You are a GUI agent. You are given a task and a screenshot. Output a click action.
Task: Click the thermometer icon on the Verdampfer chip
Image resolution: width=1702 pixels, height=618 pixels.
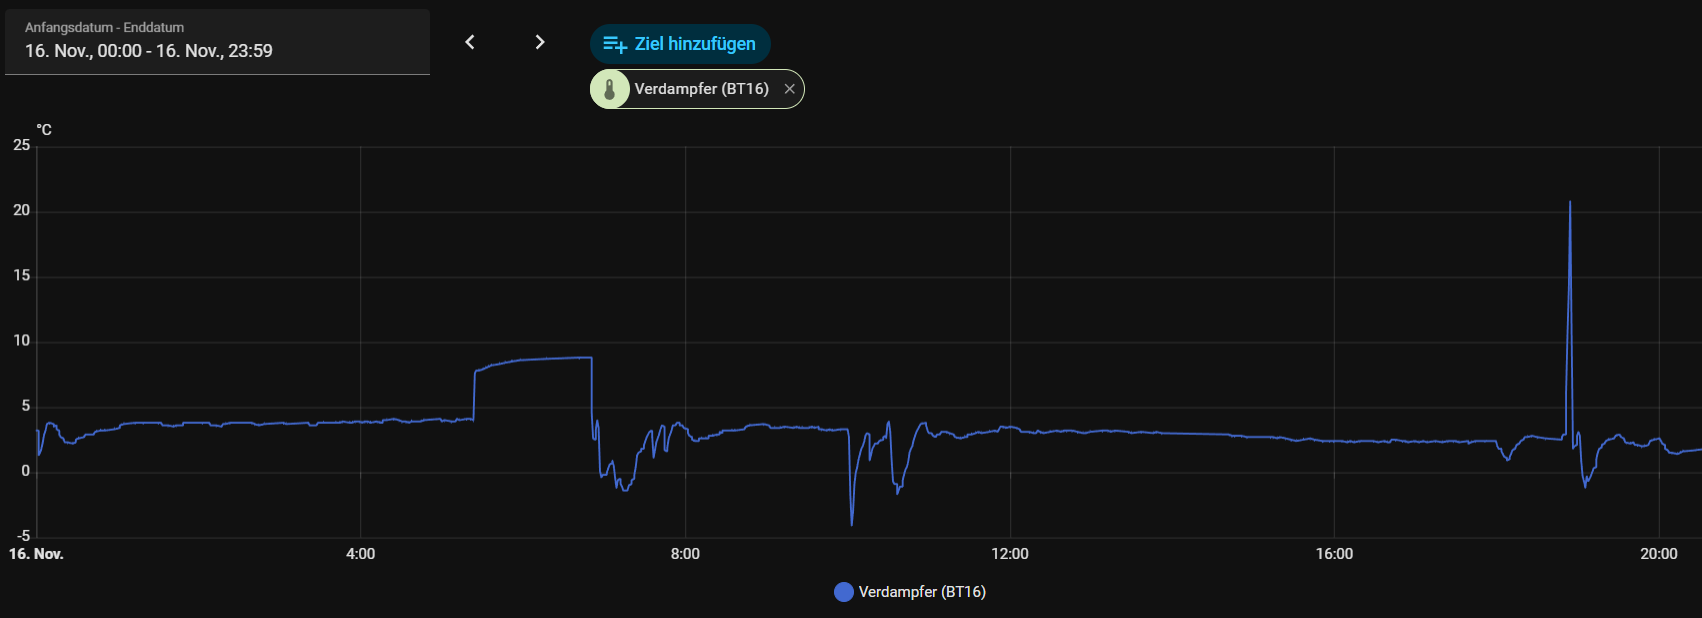[610, 89]
